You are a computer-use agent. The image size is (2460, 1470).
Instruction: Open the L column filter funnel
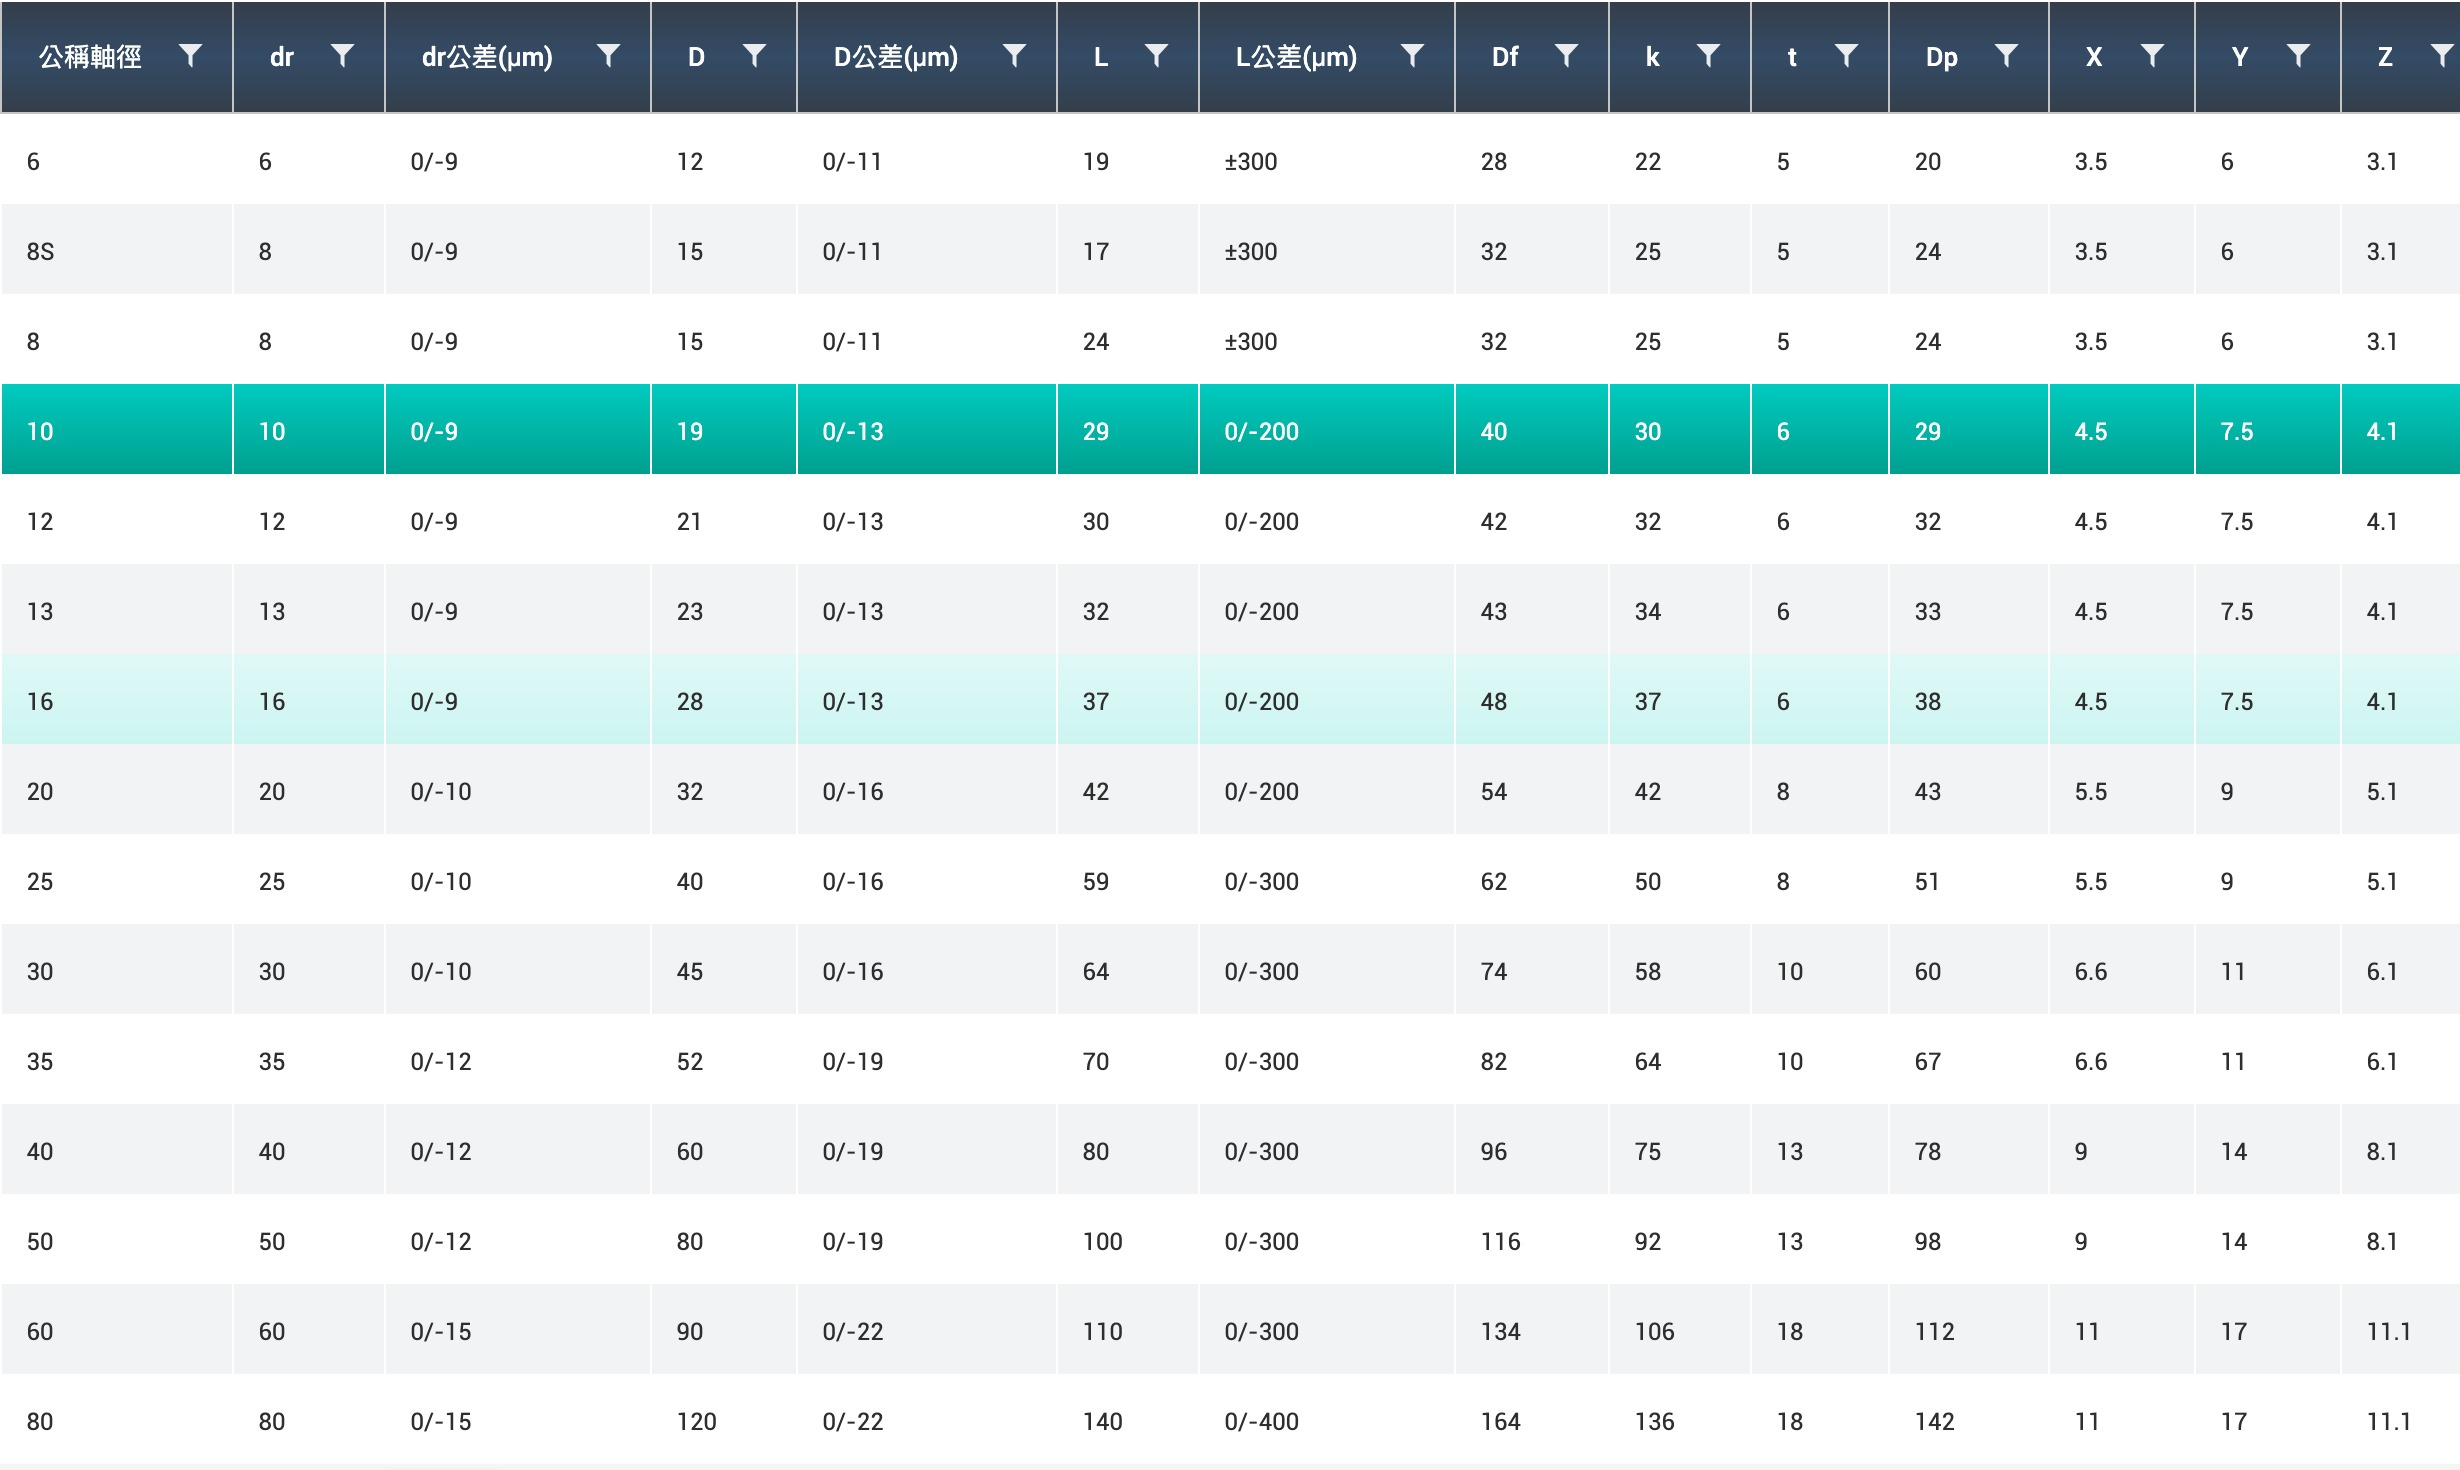[x=1156, y=56]
